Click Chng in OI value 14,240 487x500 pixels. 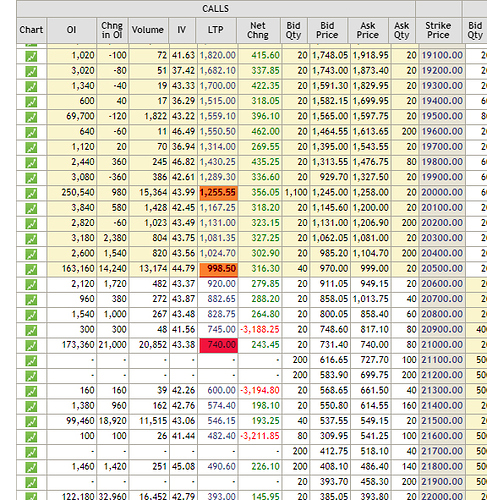tap(112, 268)
